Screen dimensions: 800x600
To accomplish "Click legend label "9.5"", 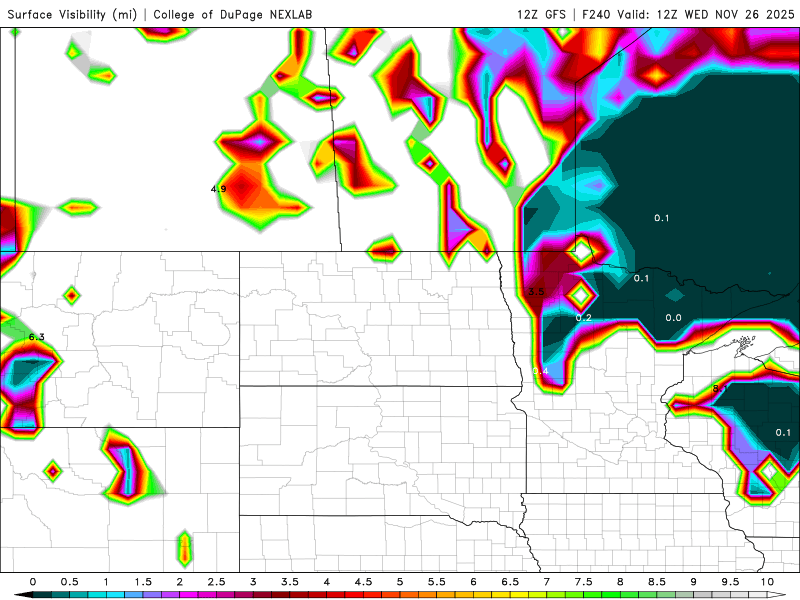I will [730, 582].
